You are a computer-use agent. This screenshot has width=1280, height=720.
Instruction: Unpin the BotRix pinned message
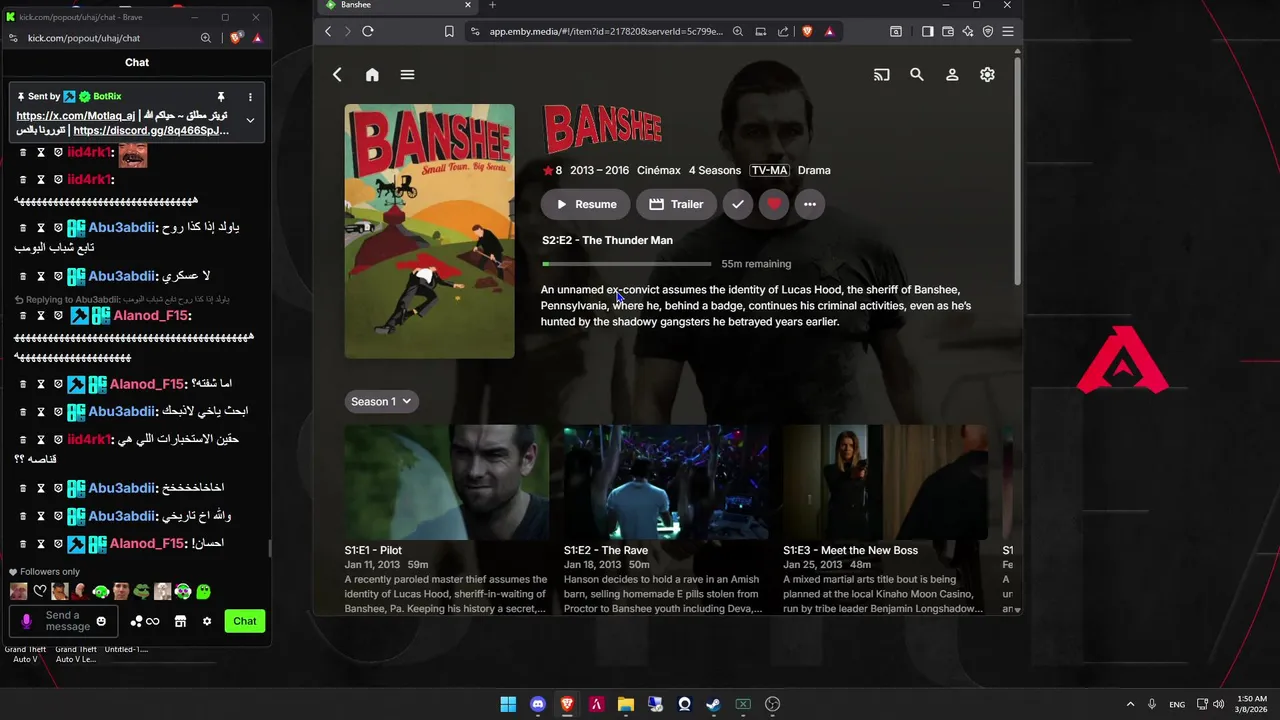[221, 97]
